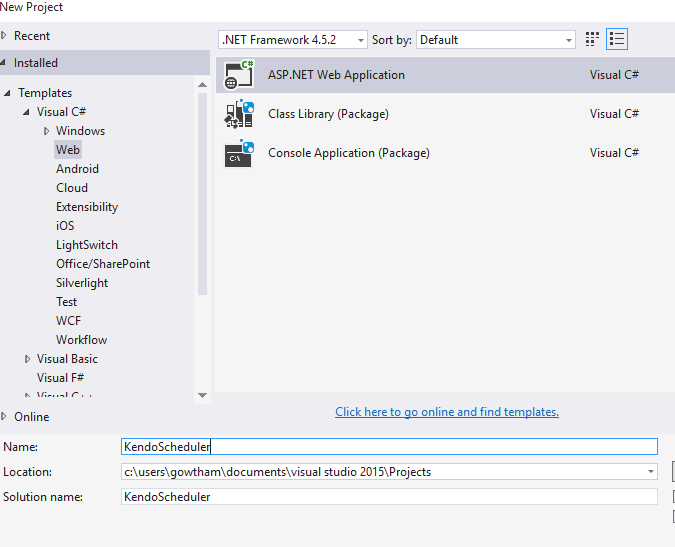Open the Location path dropdown arrow
675x547 pixels.
coord(650,472)
